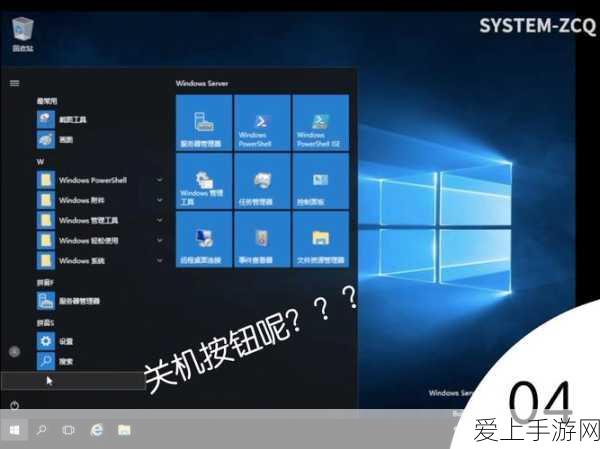Open taskbar search magnifier

[41, 430]
